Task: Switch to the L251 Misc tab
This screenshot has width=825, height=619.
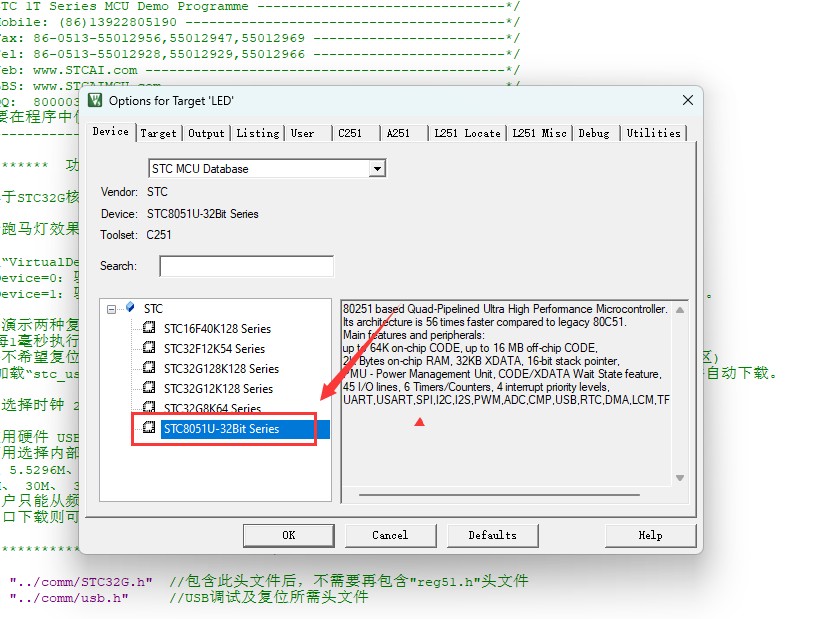Action: coord(539,133)
